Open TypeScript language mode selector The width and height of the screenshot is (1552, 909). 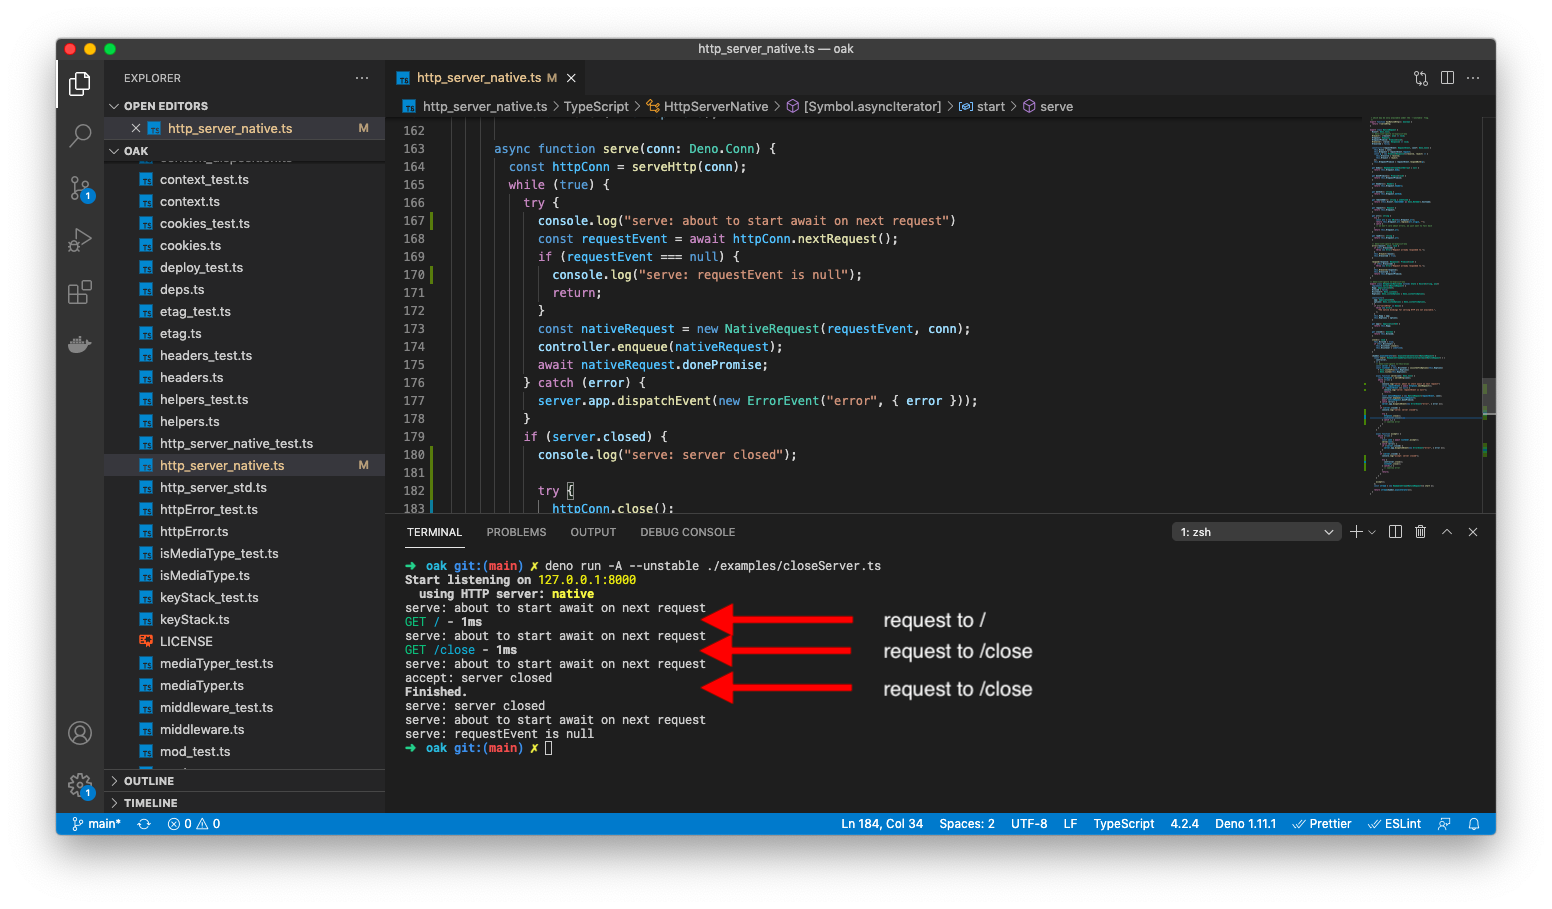1123,823
